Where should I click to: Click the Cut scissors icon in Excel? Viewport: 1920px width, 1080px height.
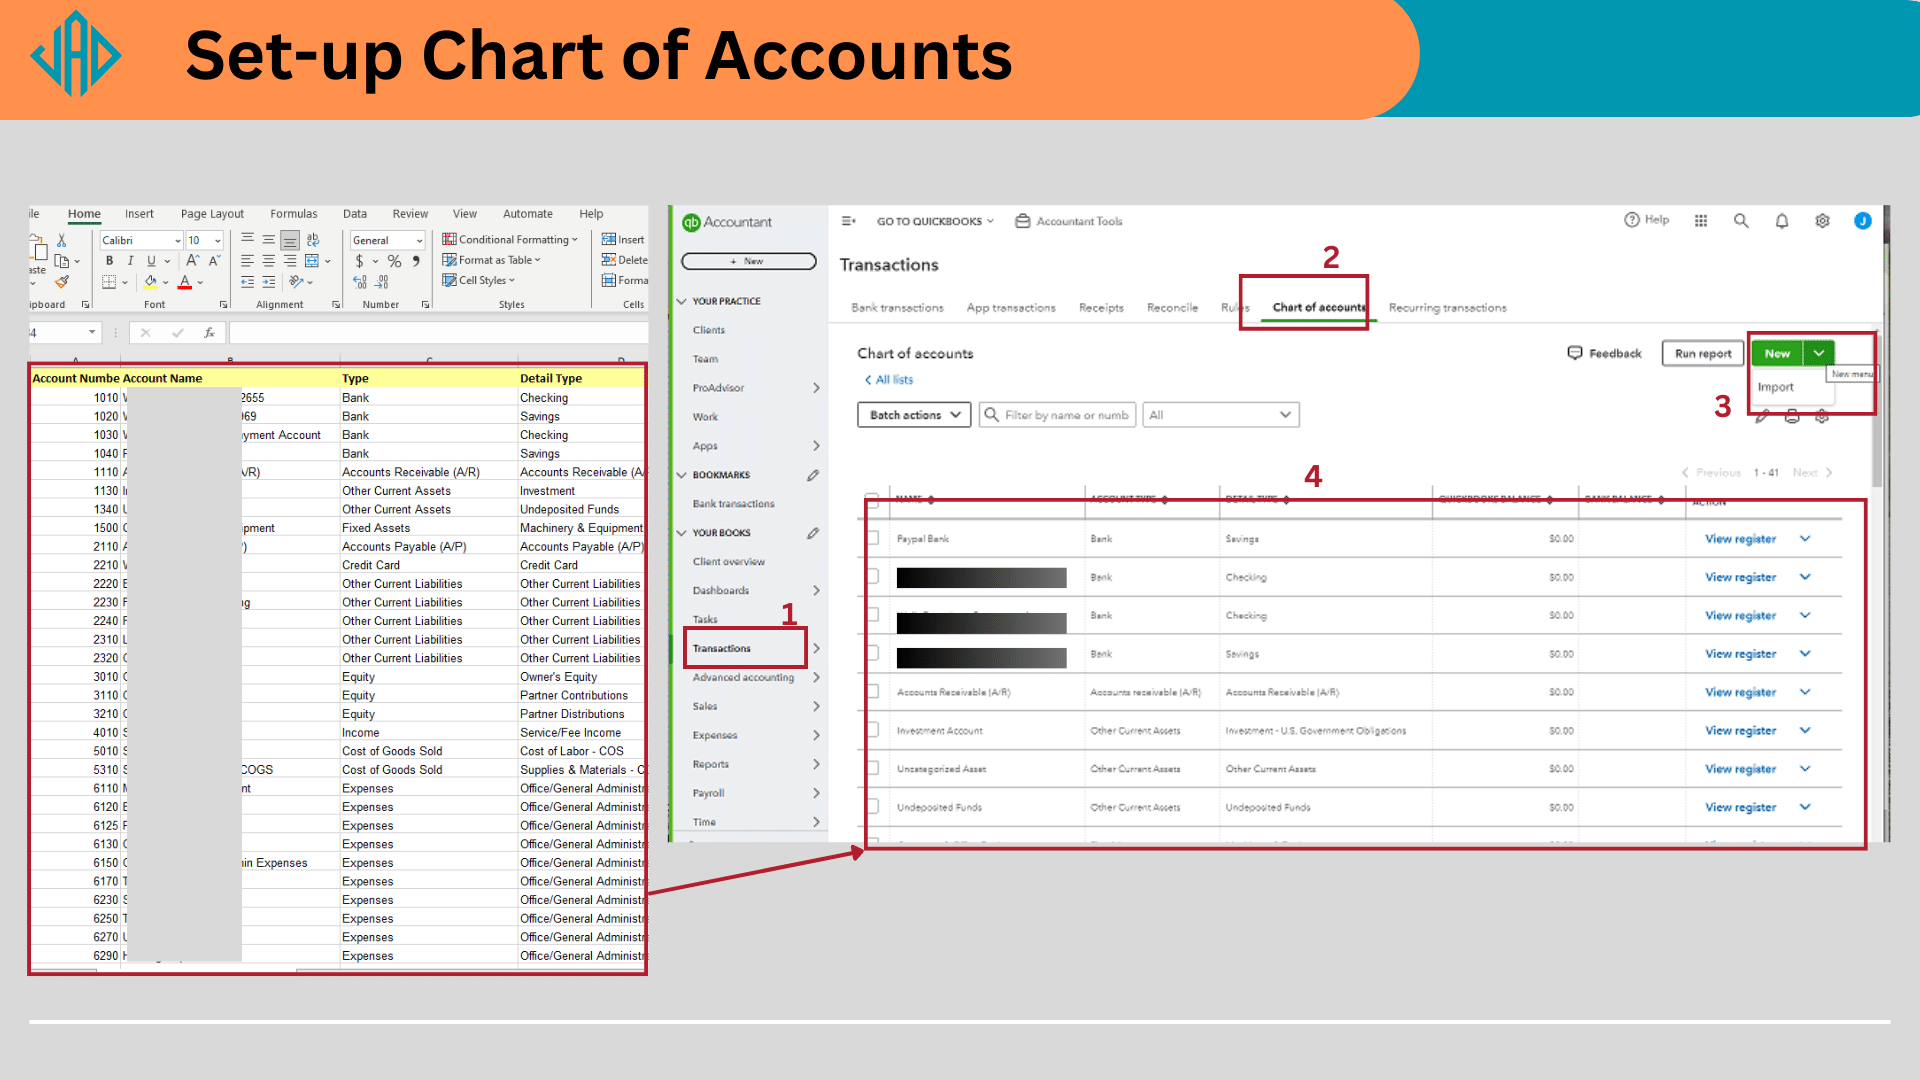[61, 241]
